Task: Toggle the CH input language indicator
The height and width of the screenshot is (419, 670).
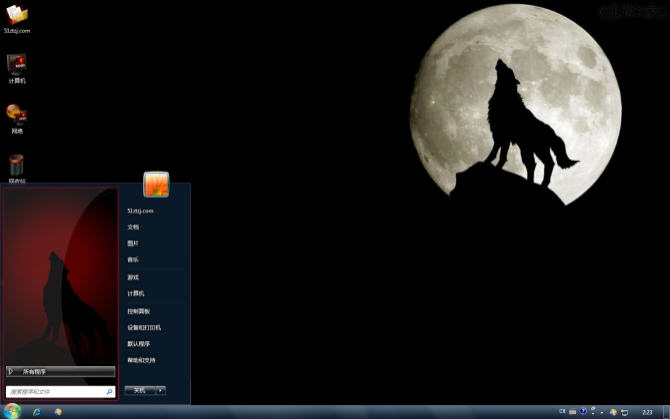Action: [x=562, y=411]
